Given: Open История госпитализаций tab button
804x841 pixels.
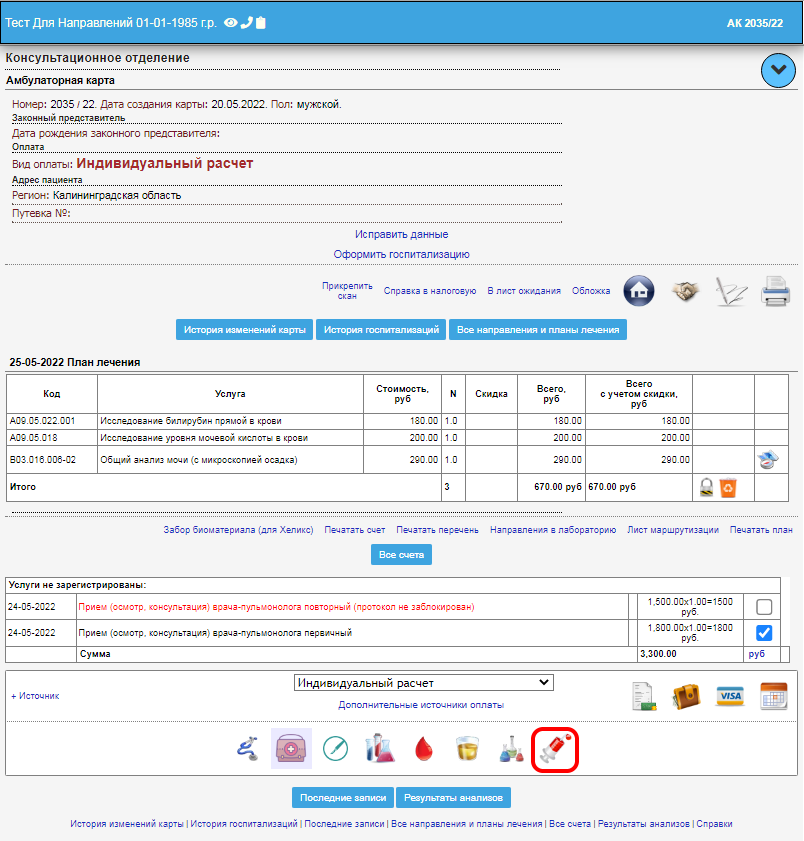Looking at the screenshot, I should coord(381,330).
